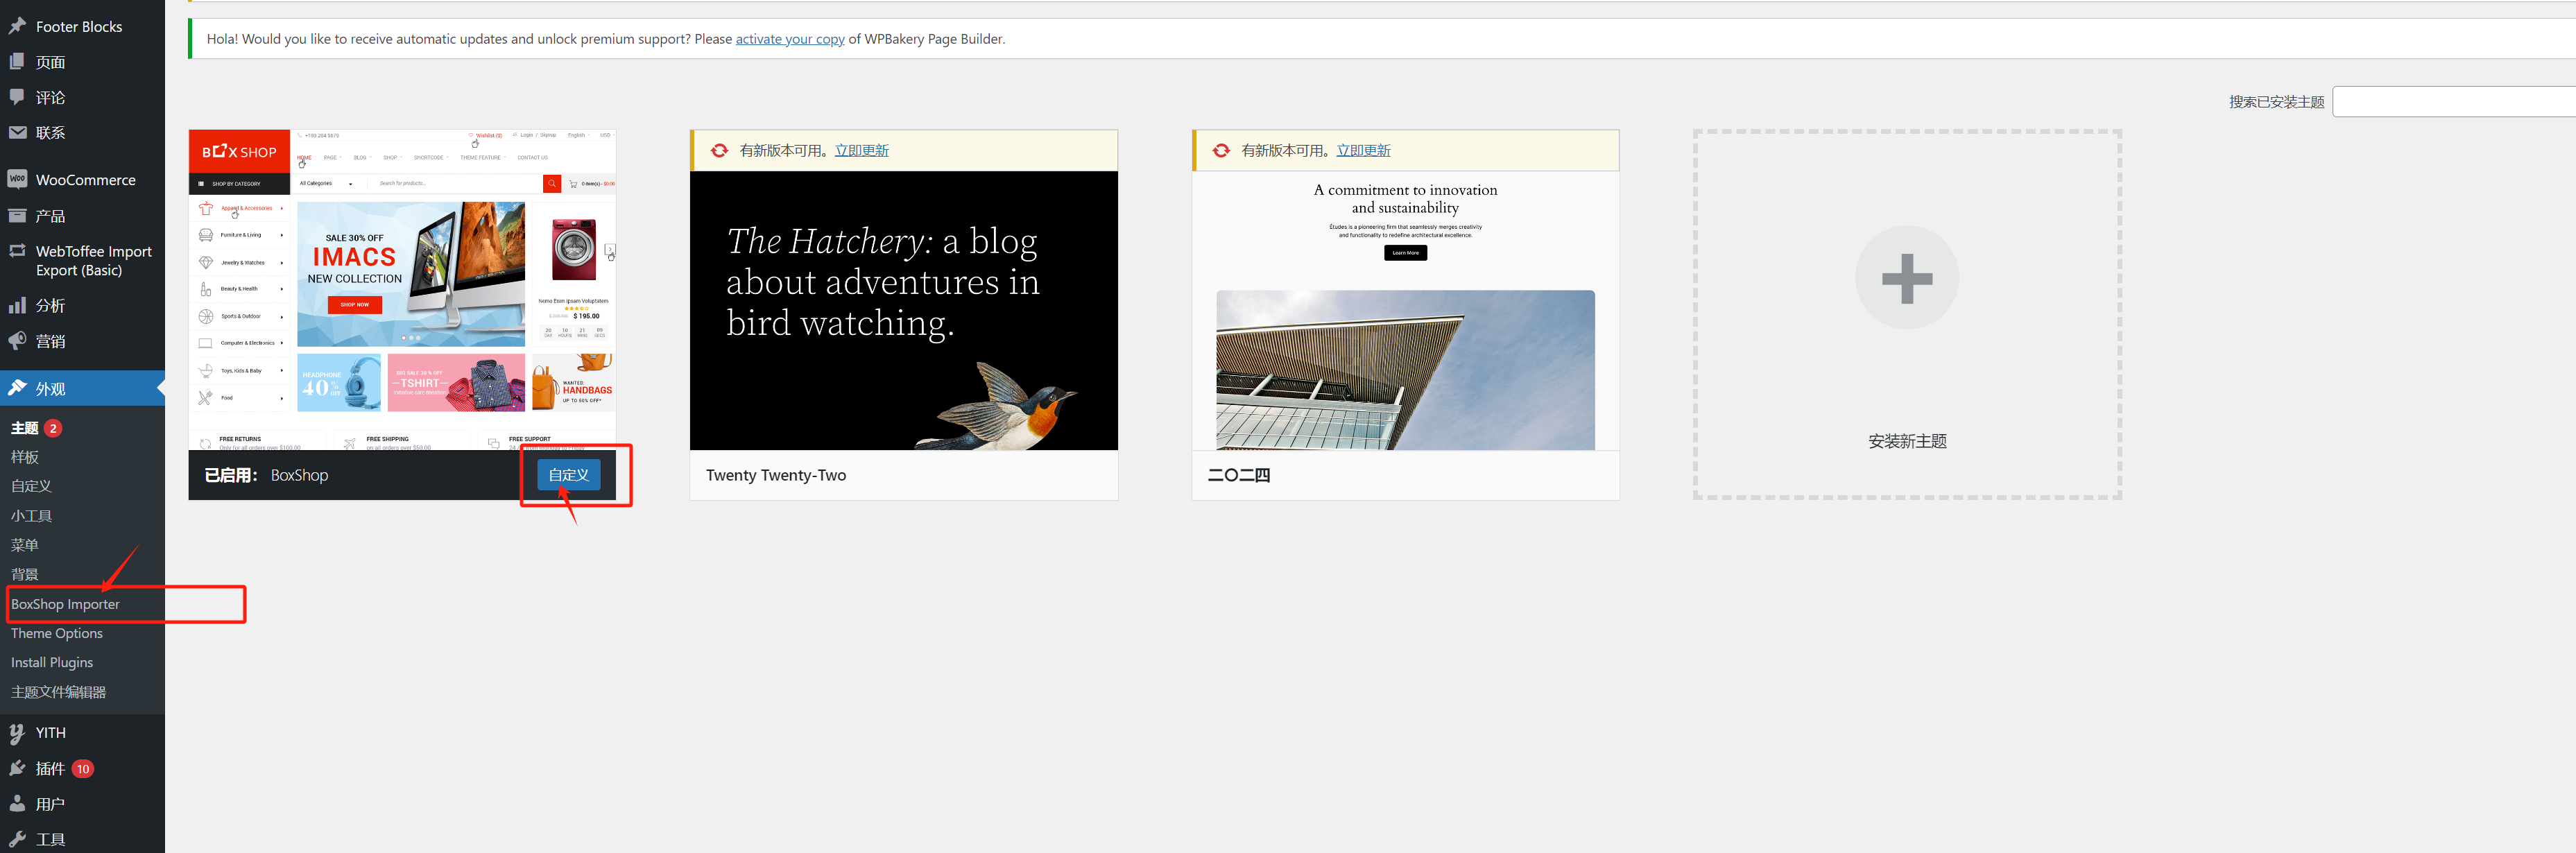Click the 分析 (Analytics) icon in sidebar

coord(18,306)
